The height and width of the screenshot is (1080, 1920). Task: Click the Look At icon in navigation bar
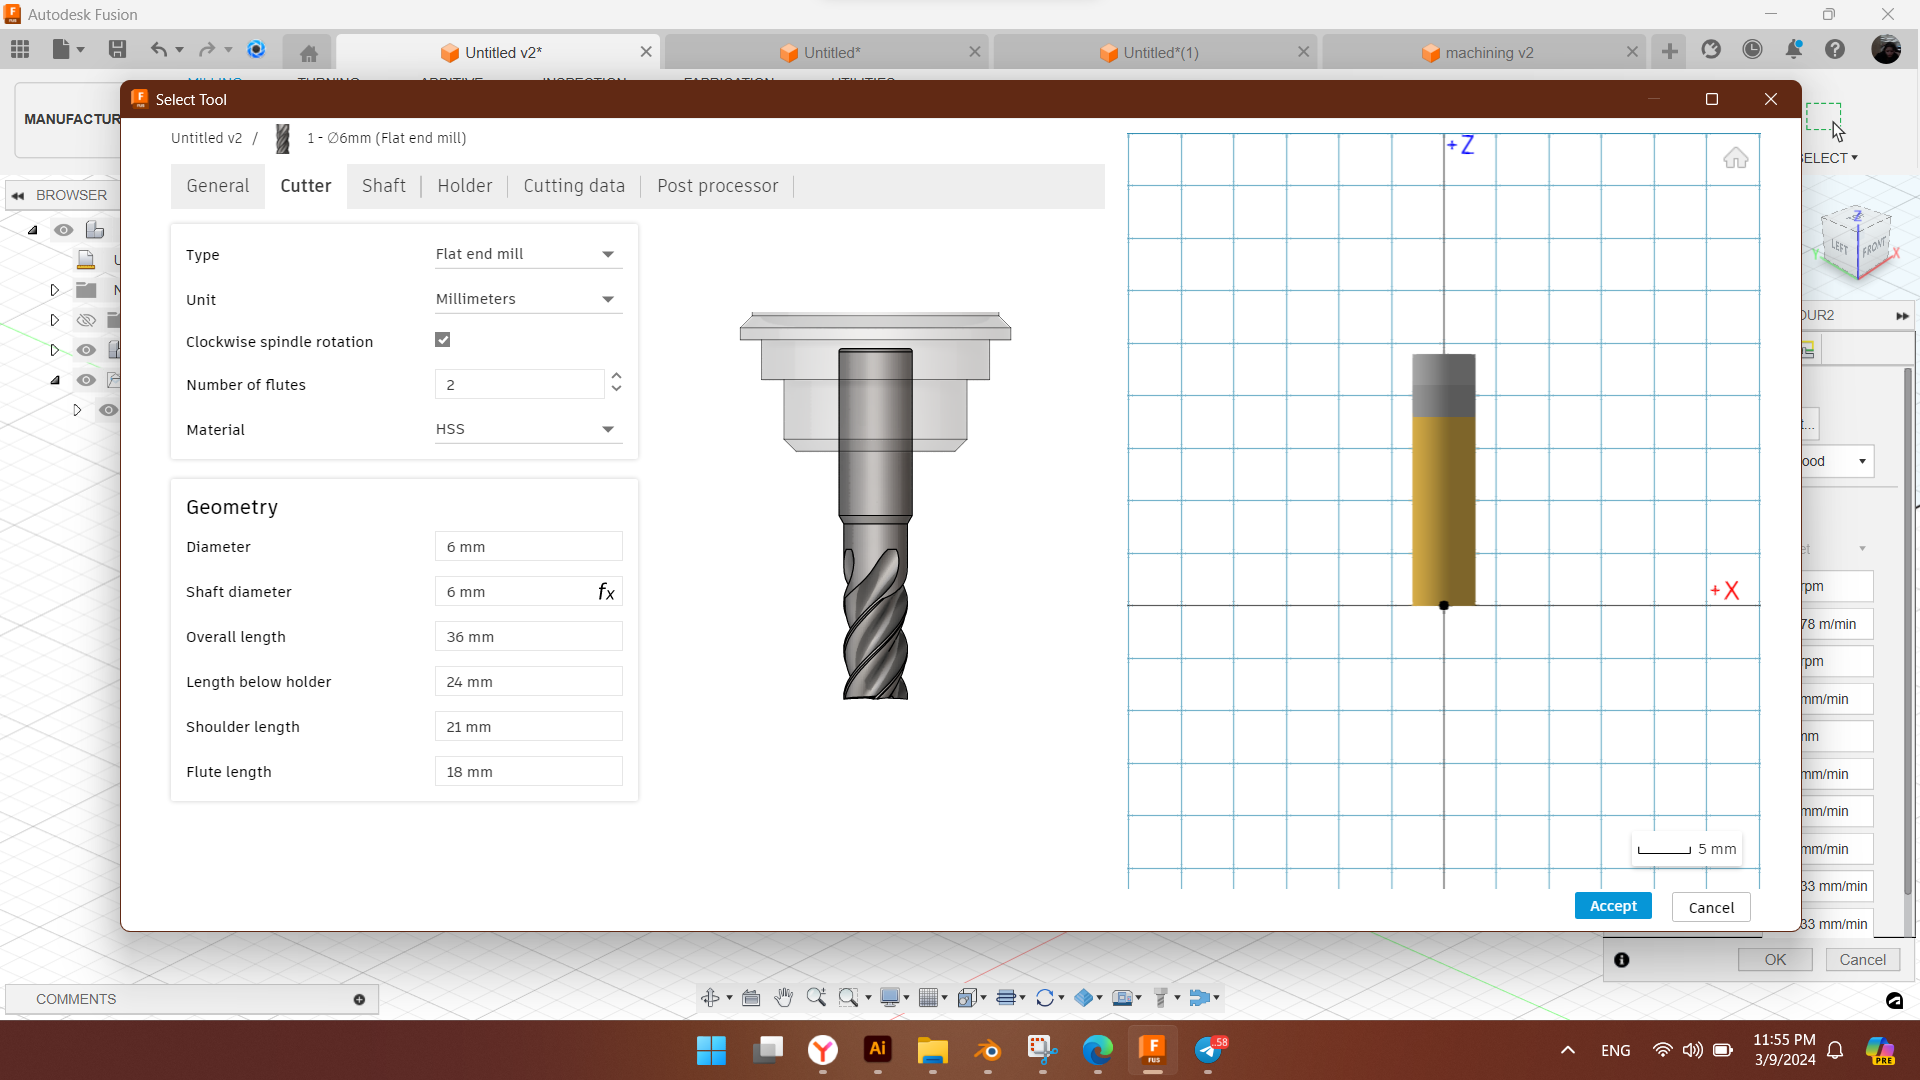click(751, 997)
